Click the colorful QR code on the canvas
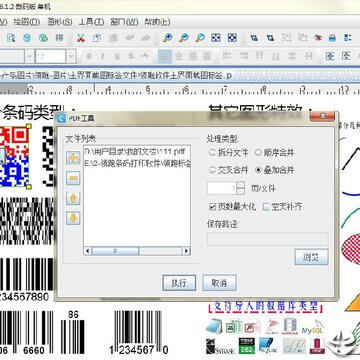The height and width of the screenshot is (360, 360). point(14,156)
